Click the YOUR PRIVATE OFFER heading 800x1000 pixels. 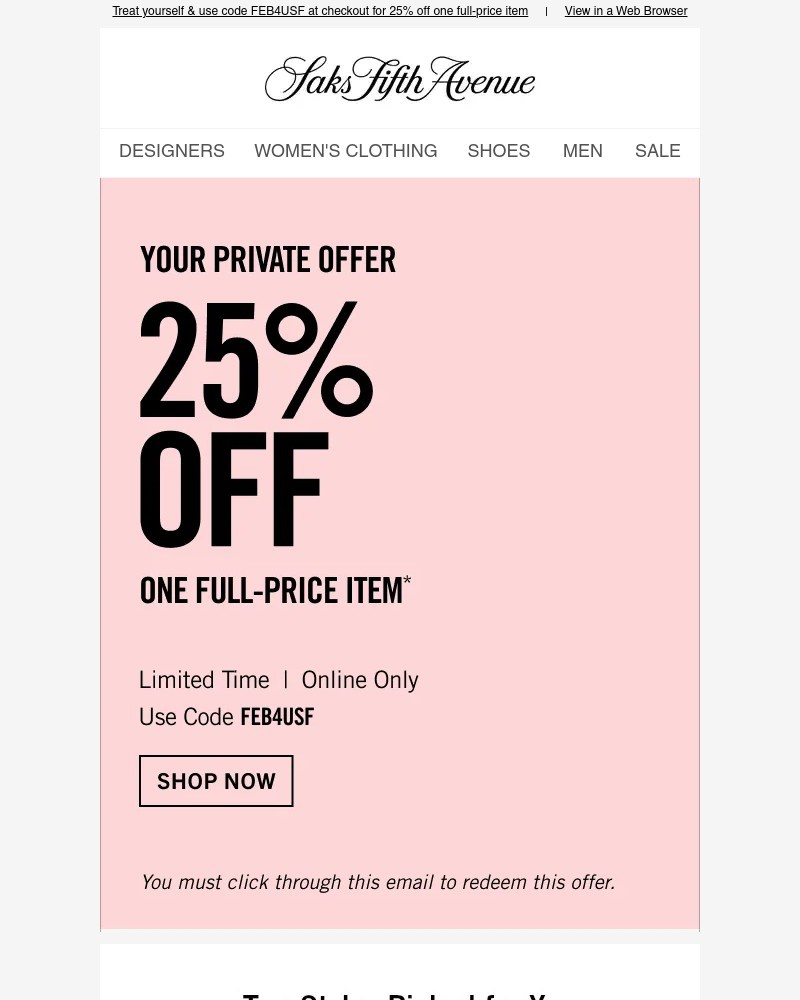point(267,259)
